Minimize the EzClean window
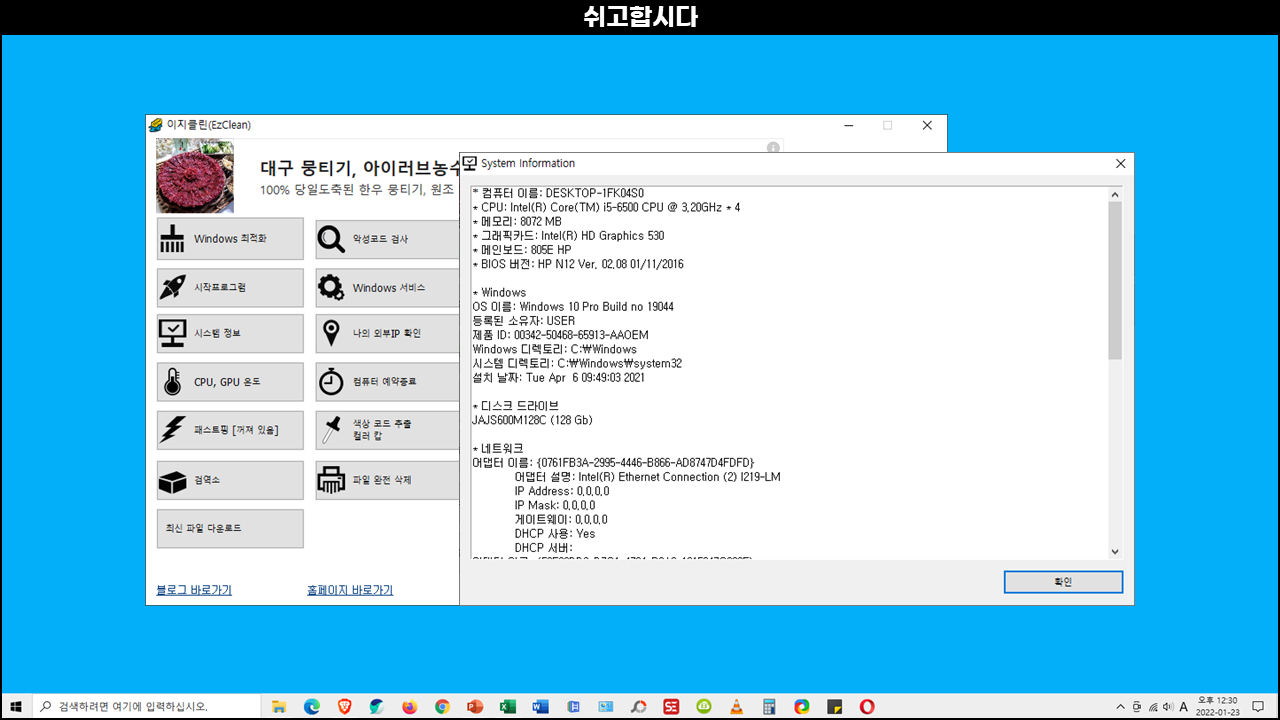 (848, 125)
